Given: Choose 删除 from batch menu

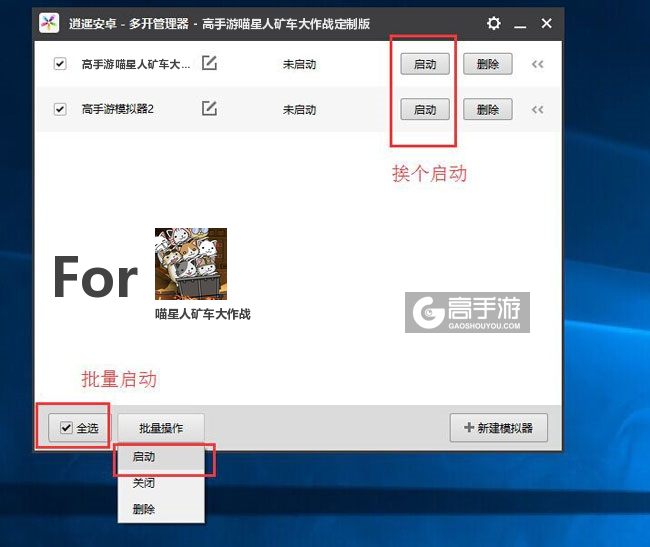Looking at the screenshot, I should tap(161, 509).
